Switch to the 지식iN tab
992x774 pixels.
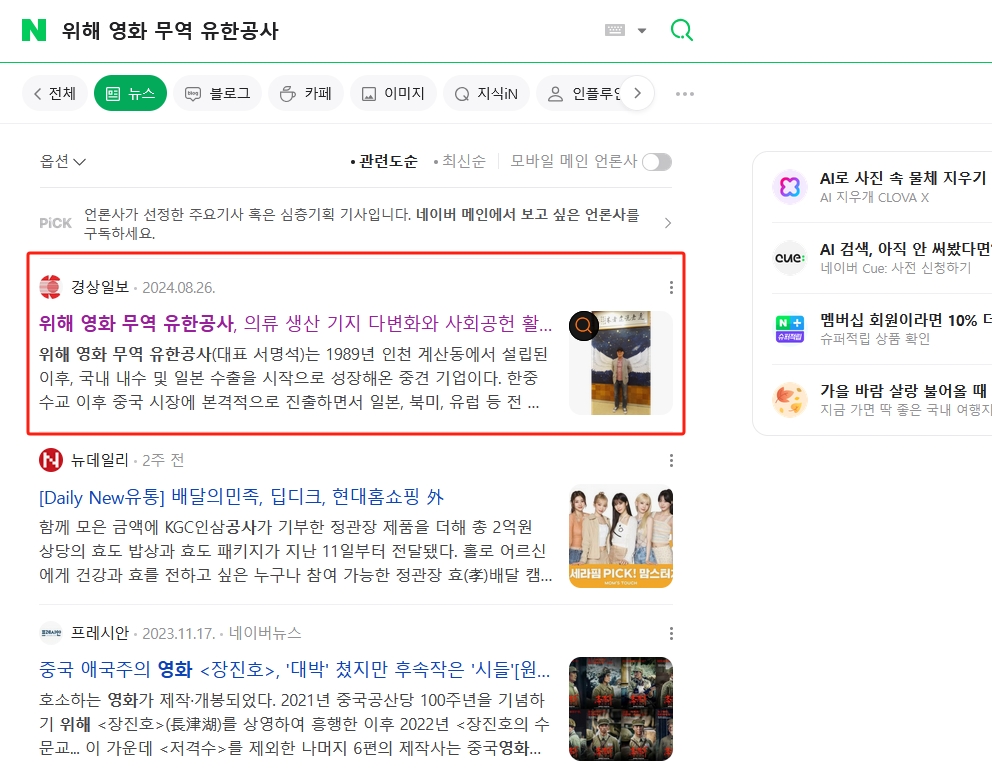tap(487, 94)
